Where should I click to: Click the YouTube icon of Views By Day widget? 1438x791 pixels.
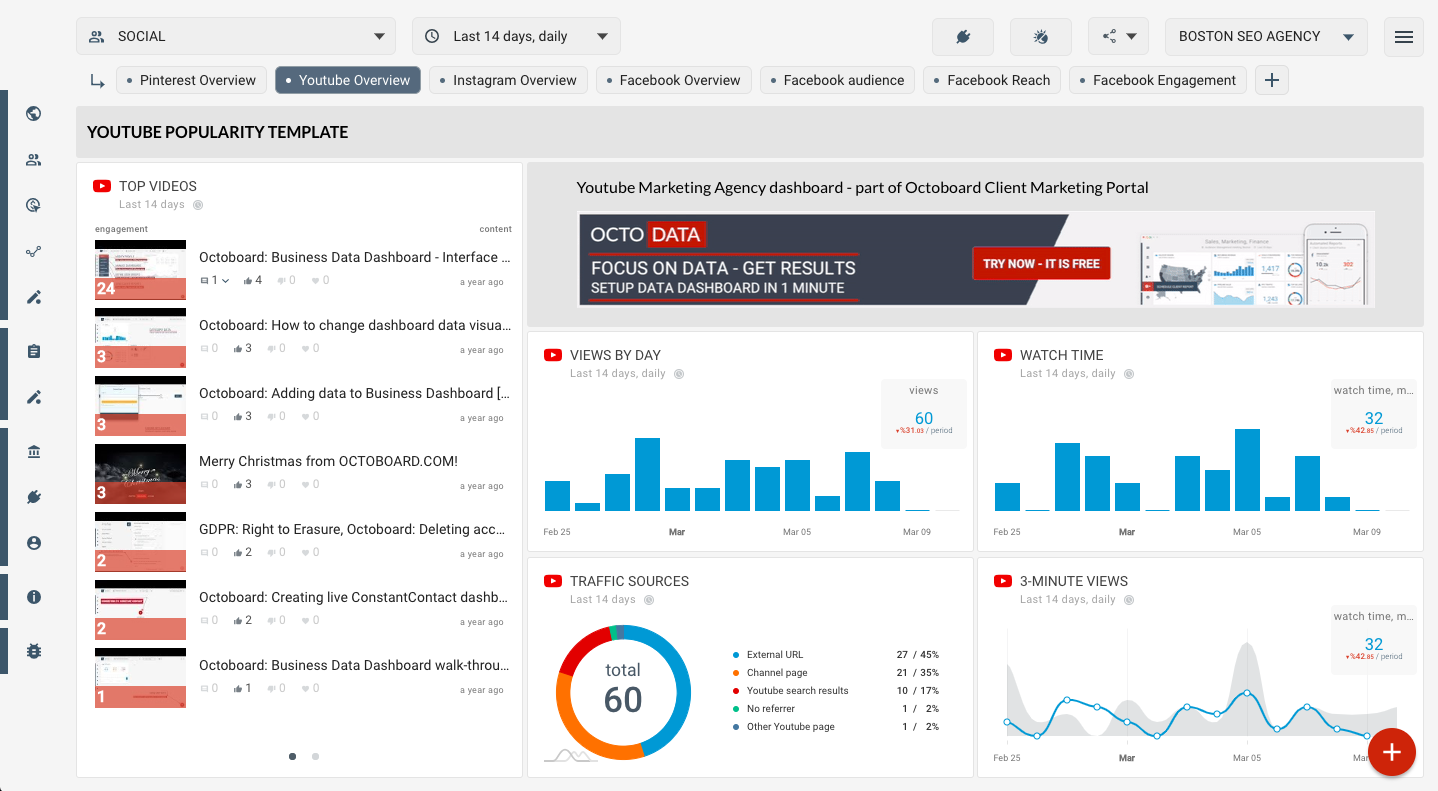553,355
